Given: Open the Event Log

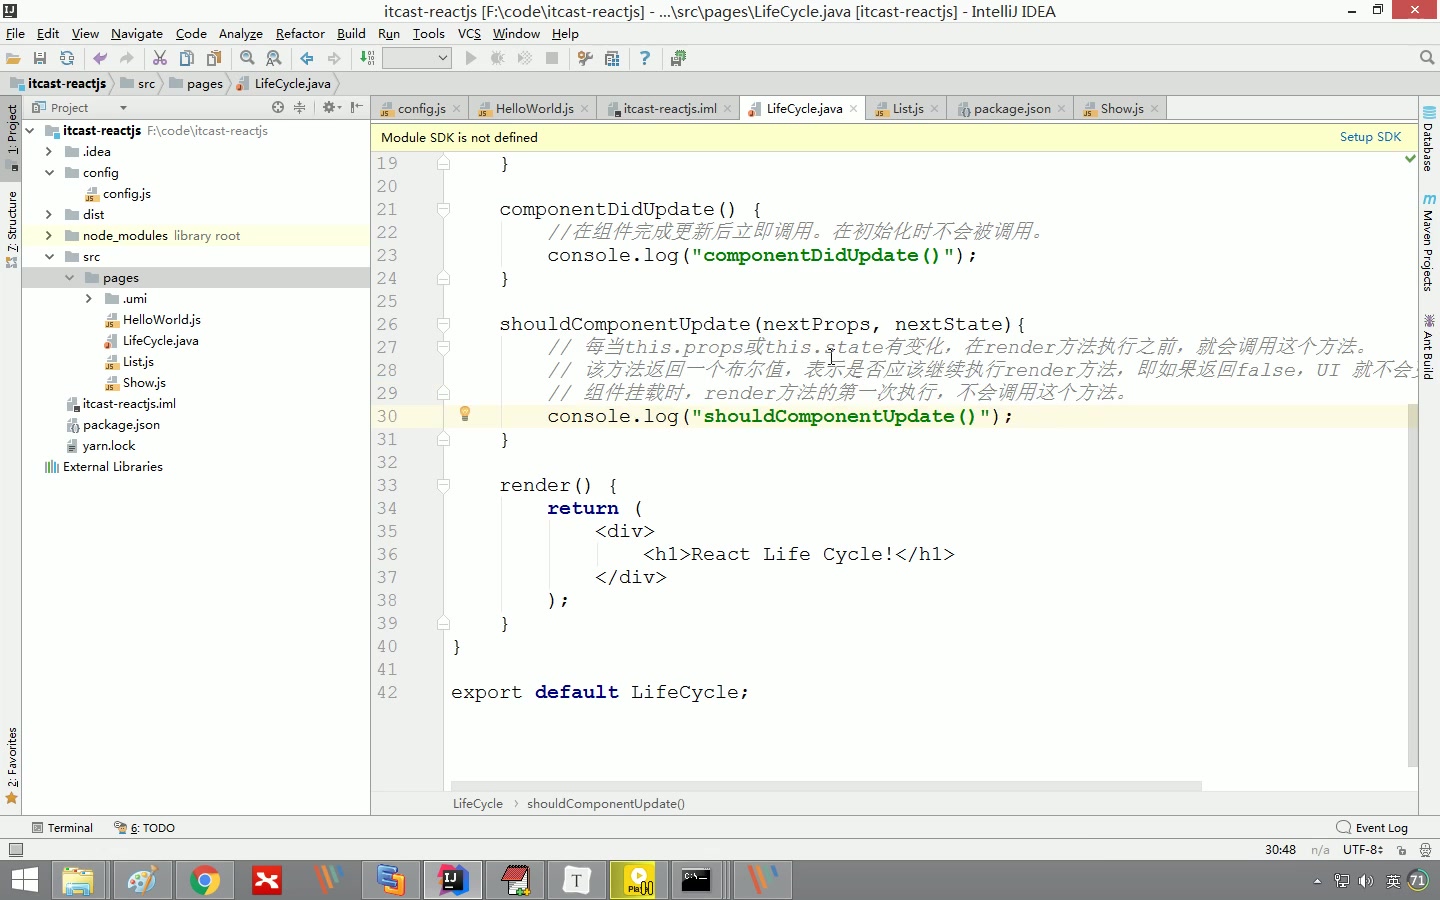Looking at the screenshot, I should pyautogui.click(x=1372, y=828).
